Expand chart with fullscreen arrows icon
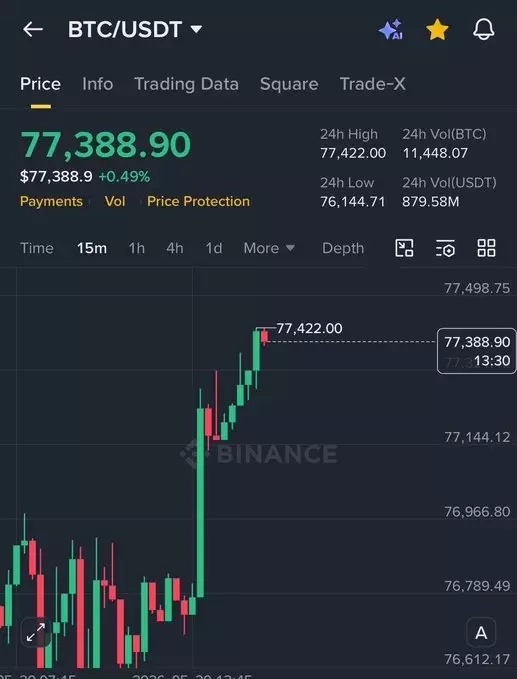517x679 pixels. (x=36, y=632)
